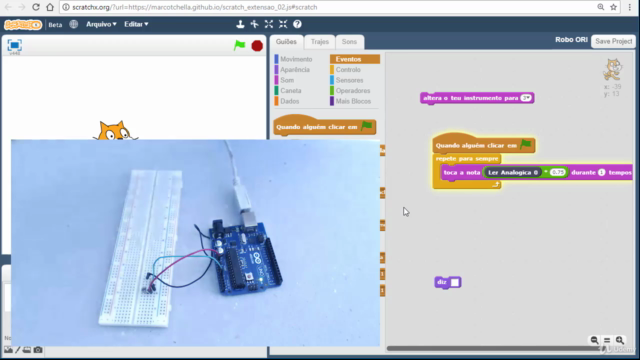This screenshot has height=360, width=640.
Task: Select the Grow sprite tool
Action: (x=269, y=24)
